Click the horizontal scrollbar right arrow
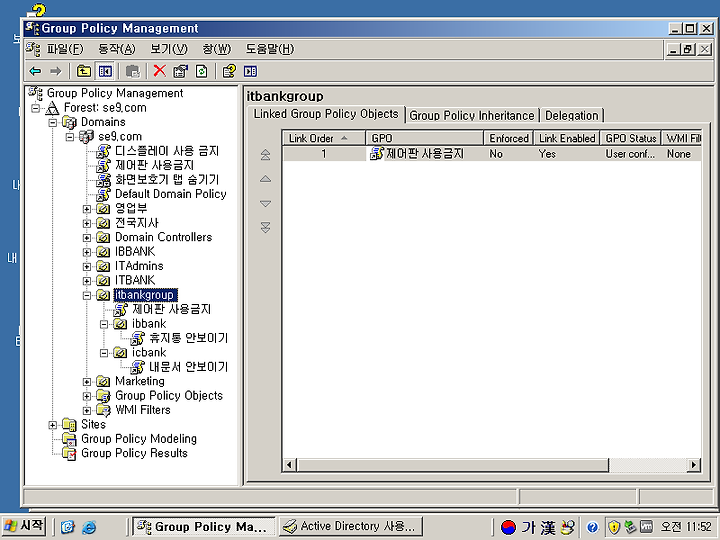 (x=694, y=465)
